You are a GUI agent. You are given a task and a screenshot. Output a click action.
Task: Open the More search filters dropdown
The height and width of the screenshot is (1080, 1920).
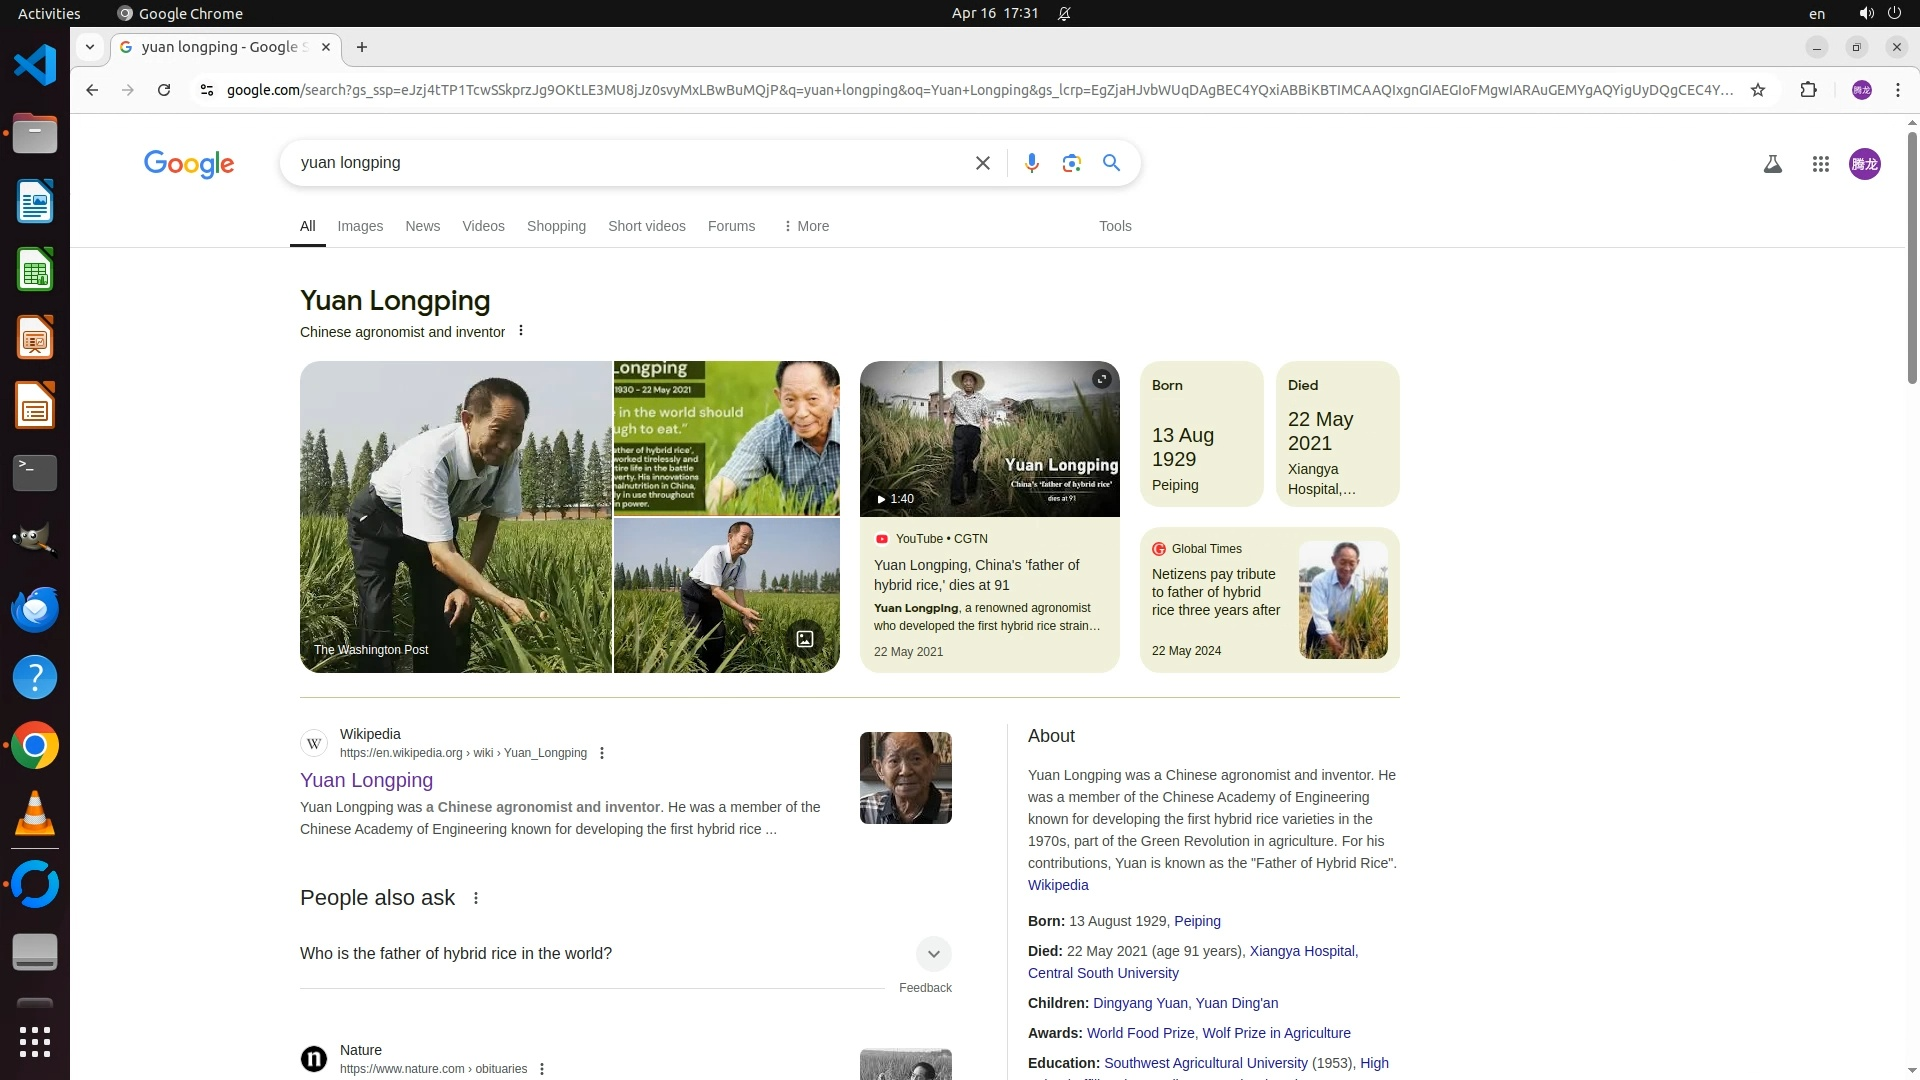[x=806, y=226]
